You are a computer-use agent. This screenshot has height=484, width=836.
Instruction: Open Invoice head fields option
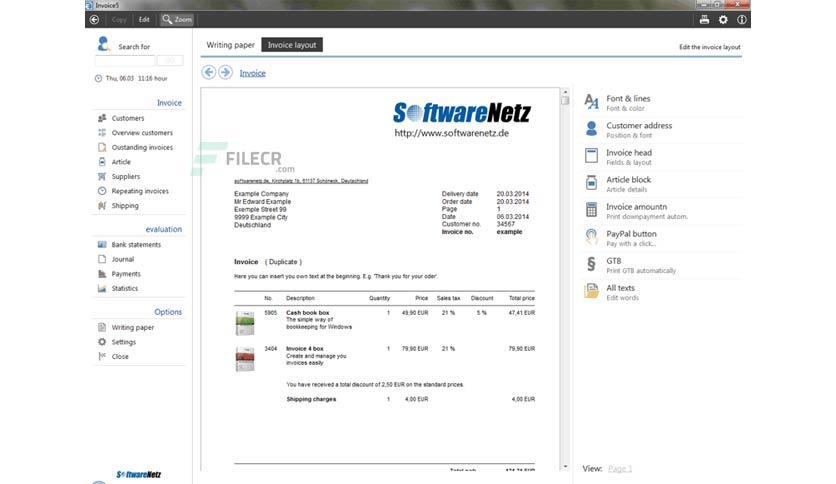coord(661,157)
